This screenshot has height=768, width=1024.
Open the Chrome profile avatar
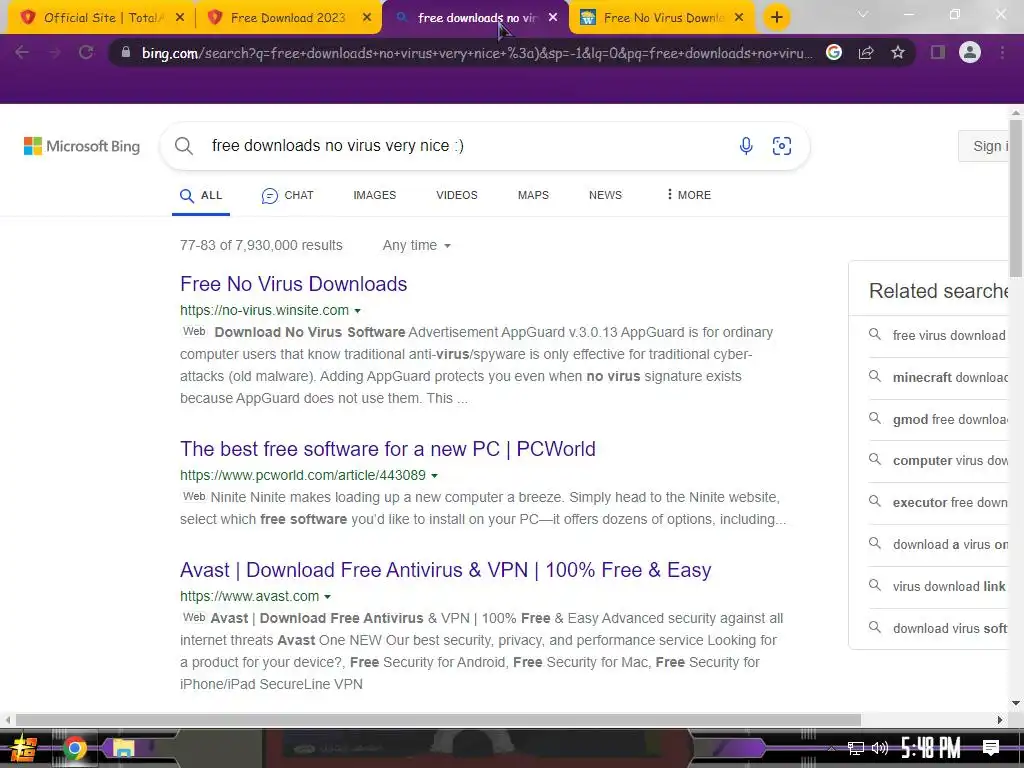click(x=970, y=52)
